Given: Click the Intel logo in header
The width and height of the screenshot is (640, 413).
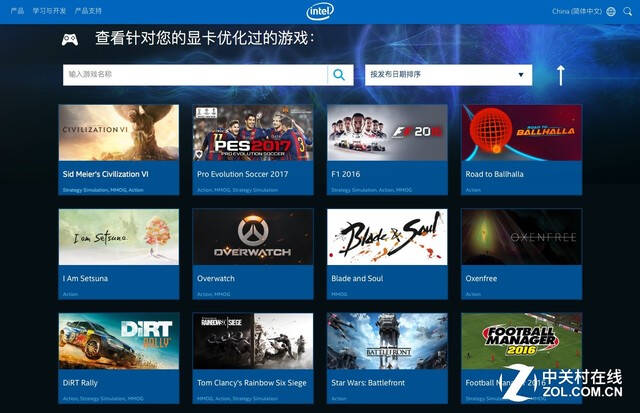Looking at the screenshot, I should click(x=320, y=11).
